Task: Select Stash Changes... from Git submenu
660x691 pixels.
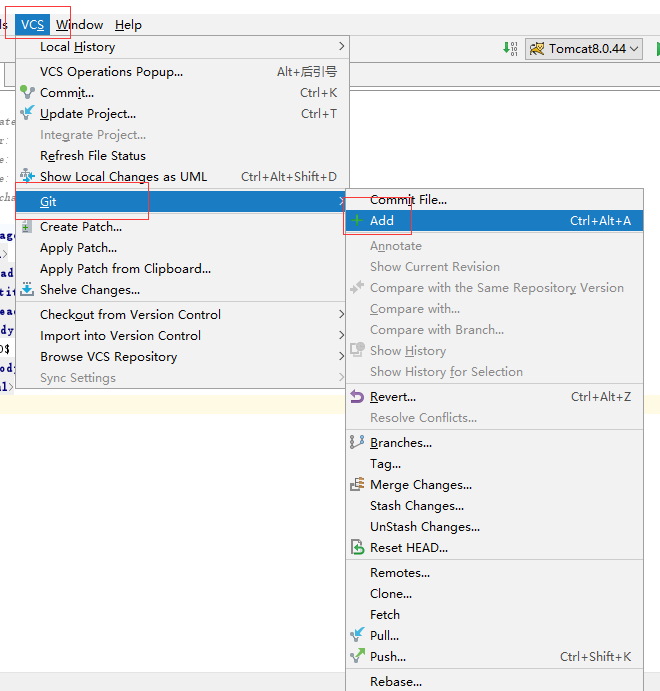Action: point(417,506)
